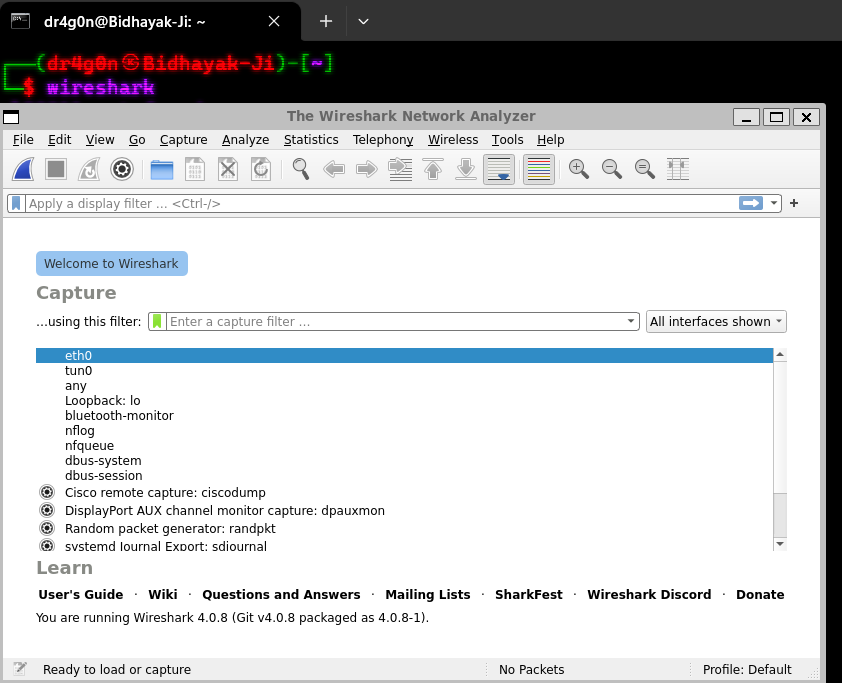This screenshot has height=683, width=842.
Task: Open capture options gear icon
Action: (122, 170)
